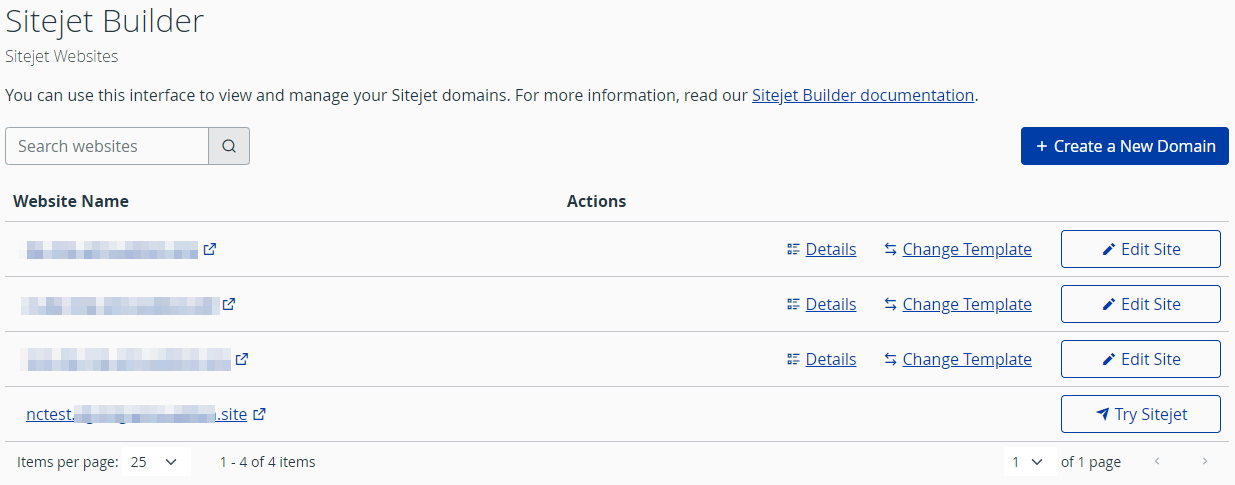Image resolution: width=1235 pixels, height=485 pixels.
Task: Click Edit Site for the first website
Action: pyautogui.click(x=1141, y=249)
